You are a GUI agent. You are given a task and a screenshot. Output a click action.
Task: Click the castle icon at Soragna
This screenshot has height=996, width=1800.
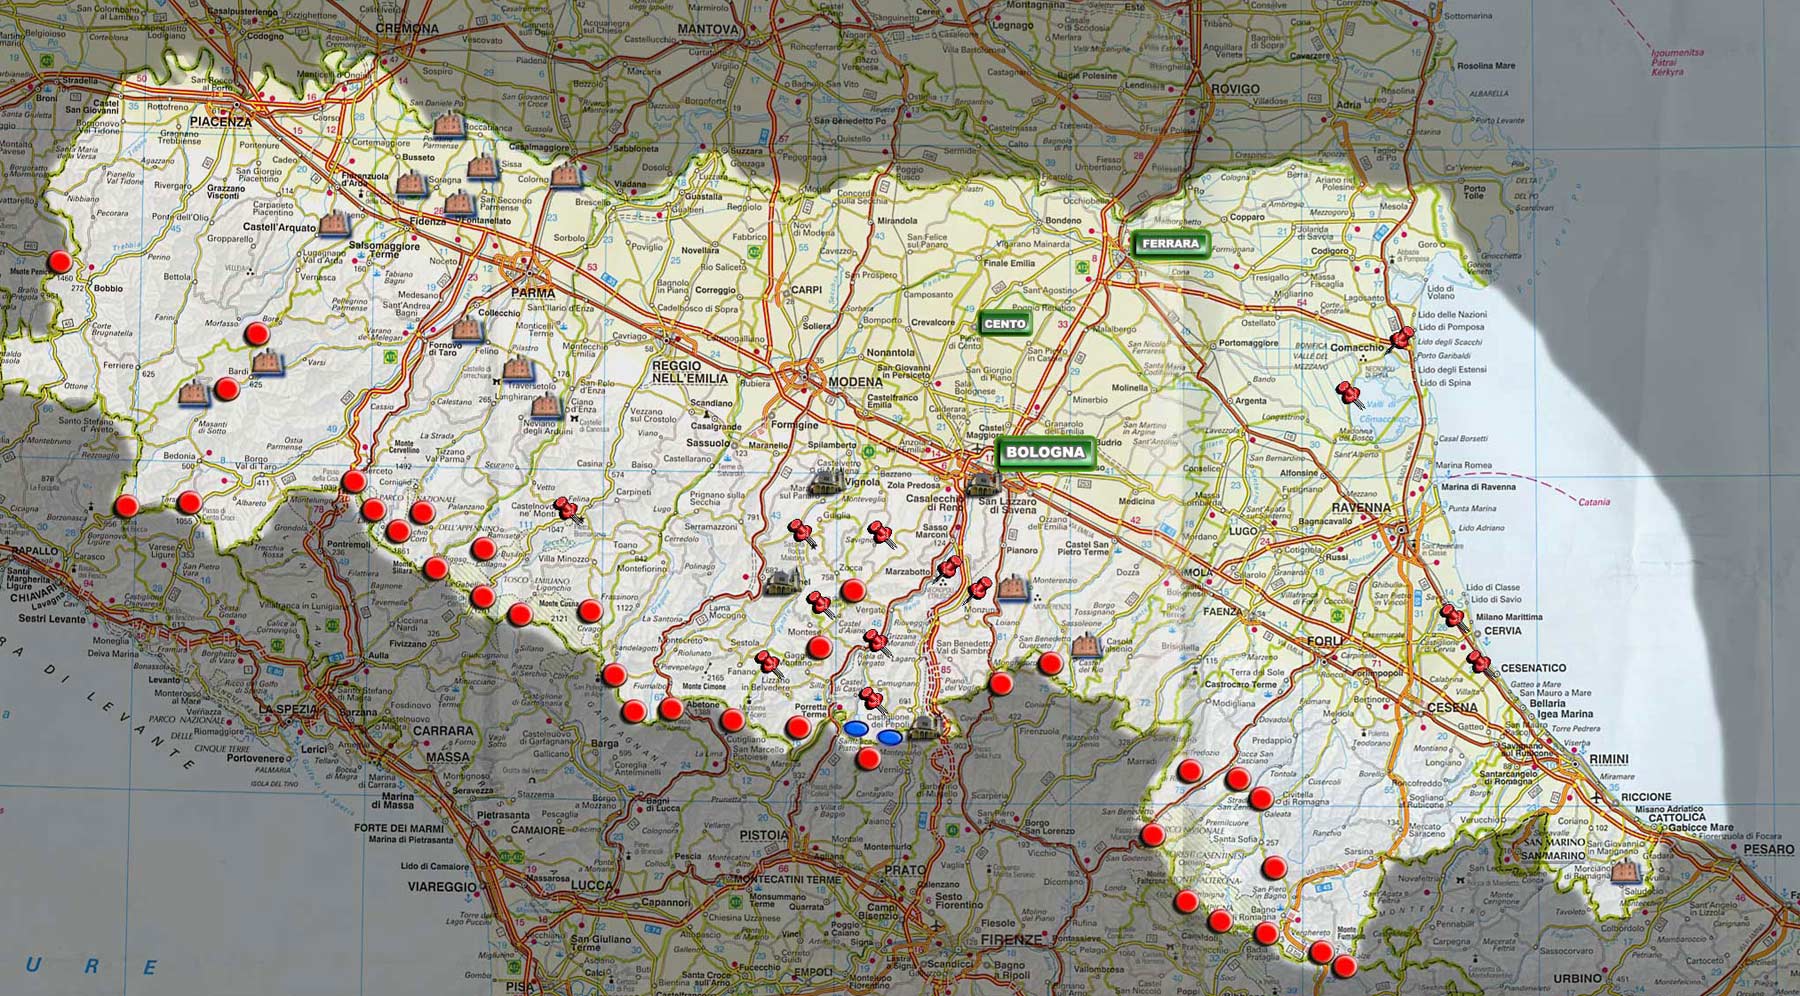(411, 184)
